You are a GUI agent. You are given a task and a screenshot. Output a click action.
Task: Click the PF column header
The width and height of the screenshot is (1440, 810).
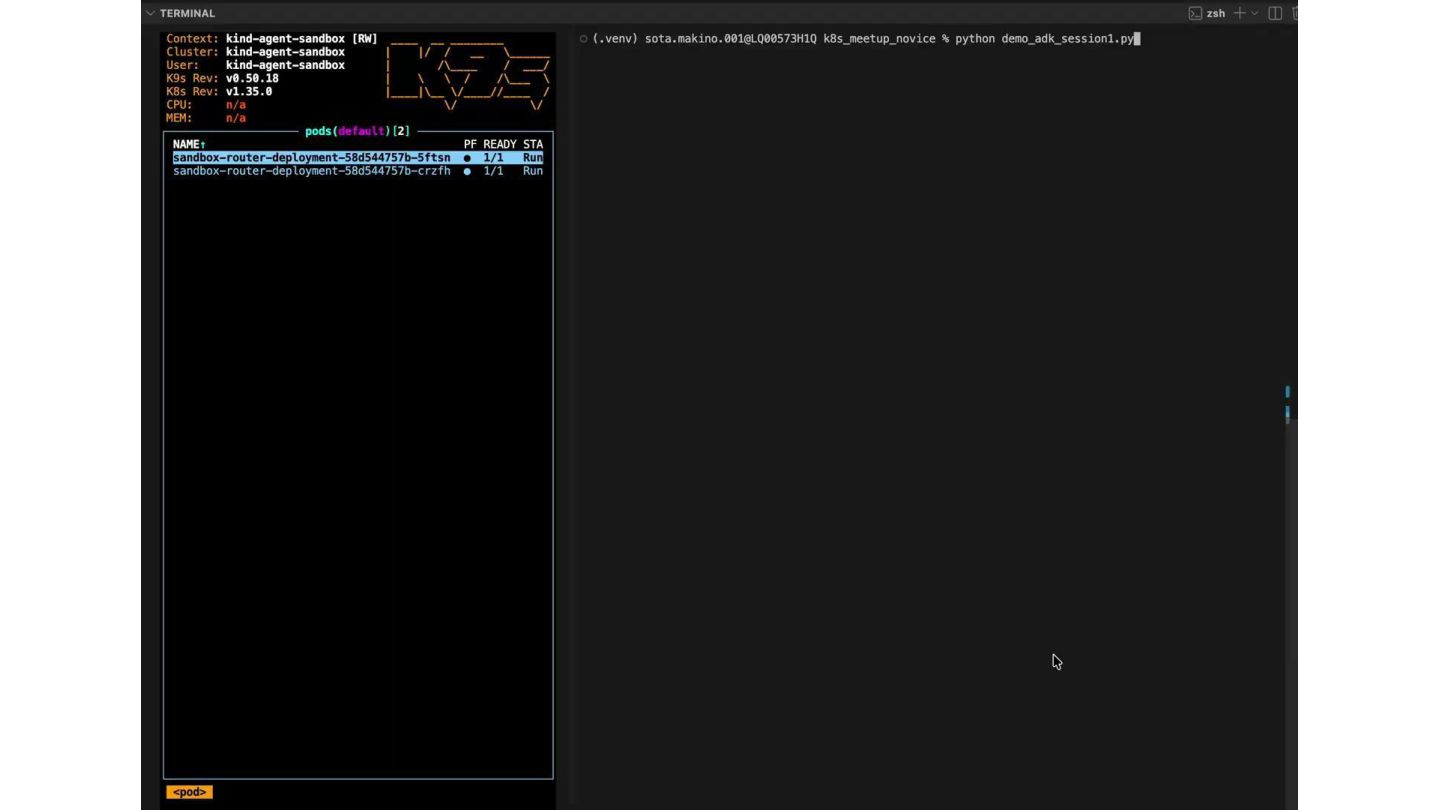coord(470,144)
